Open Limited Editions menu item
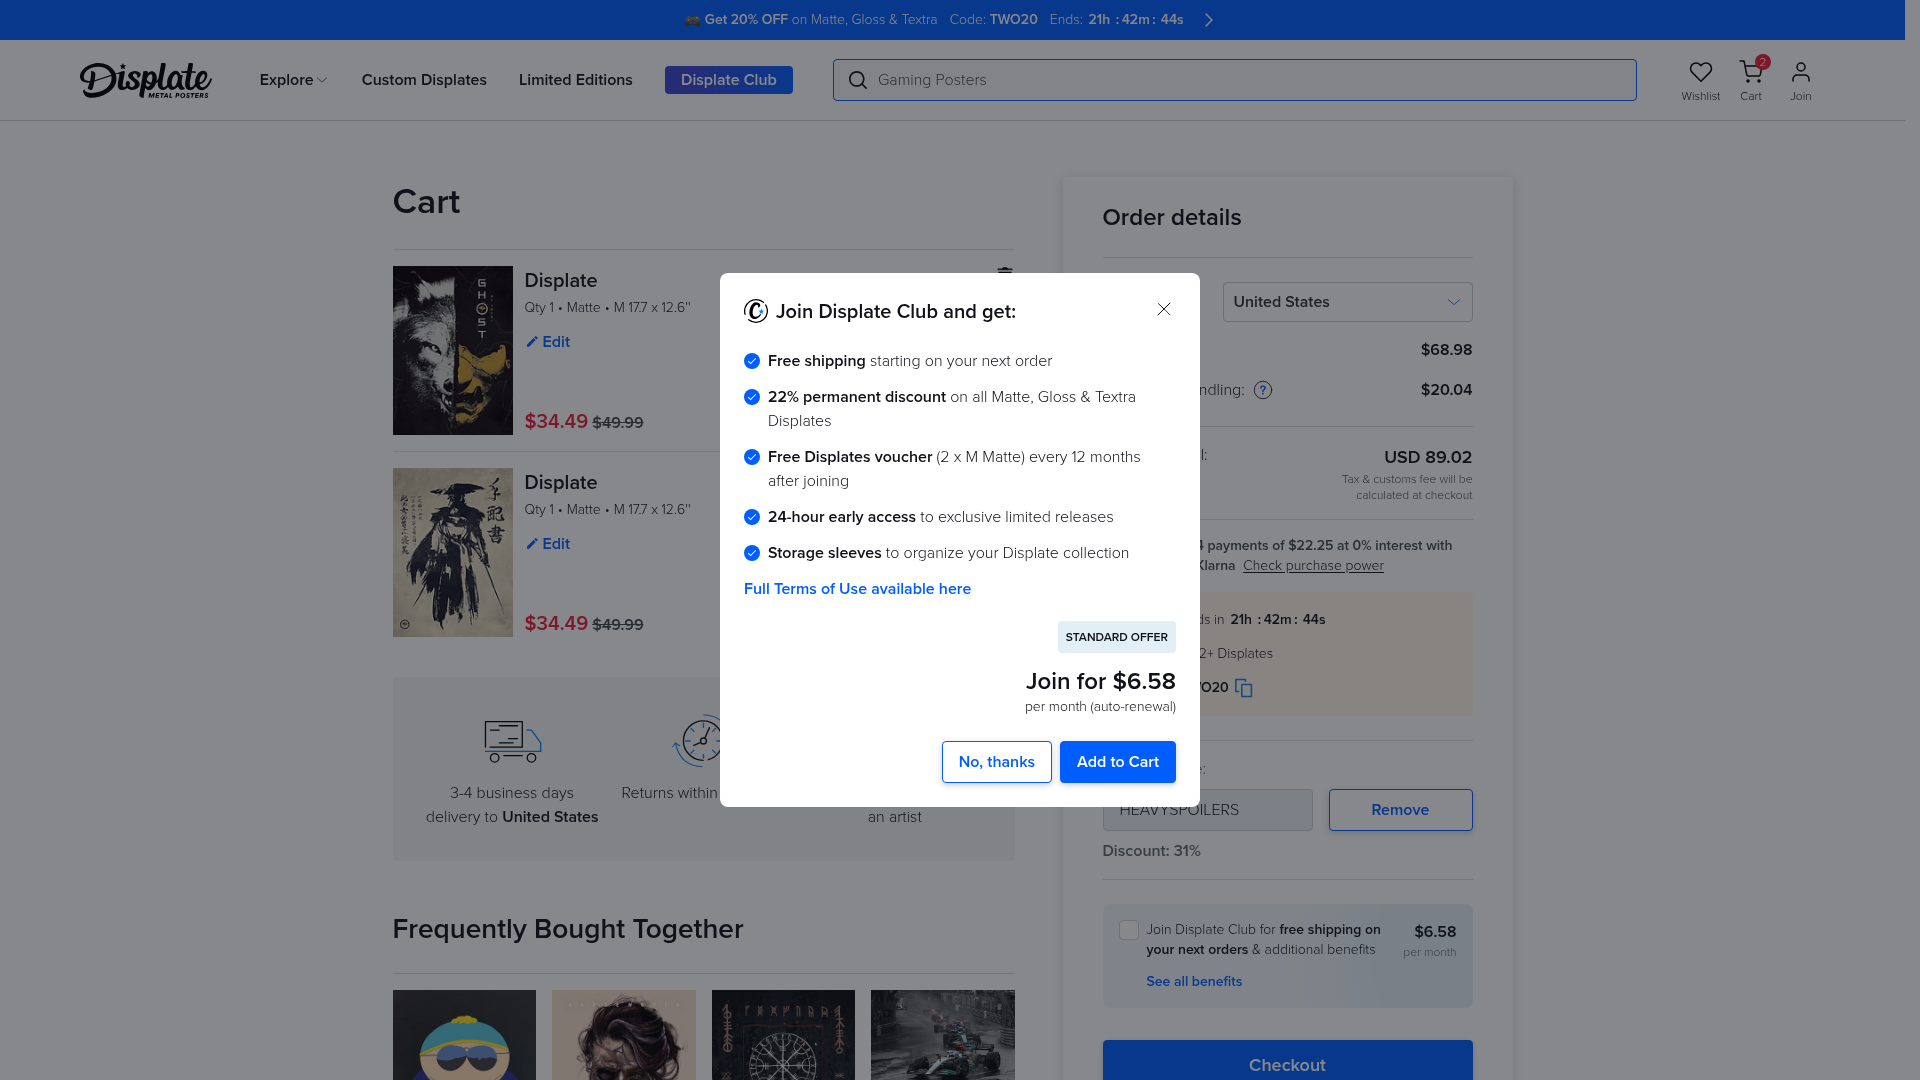Image resolution: width=1920 pixels, height=1080 pixels. [x=575, y=80]
